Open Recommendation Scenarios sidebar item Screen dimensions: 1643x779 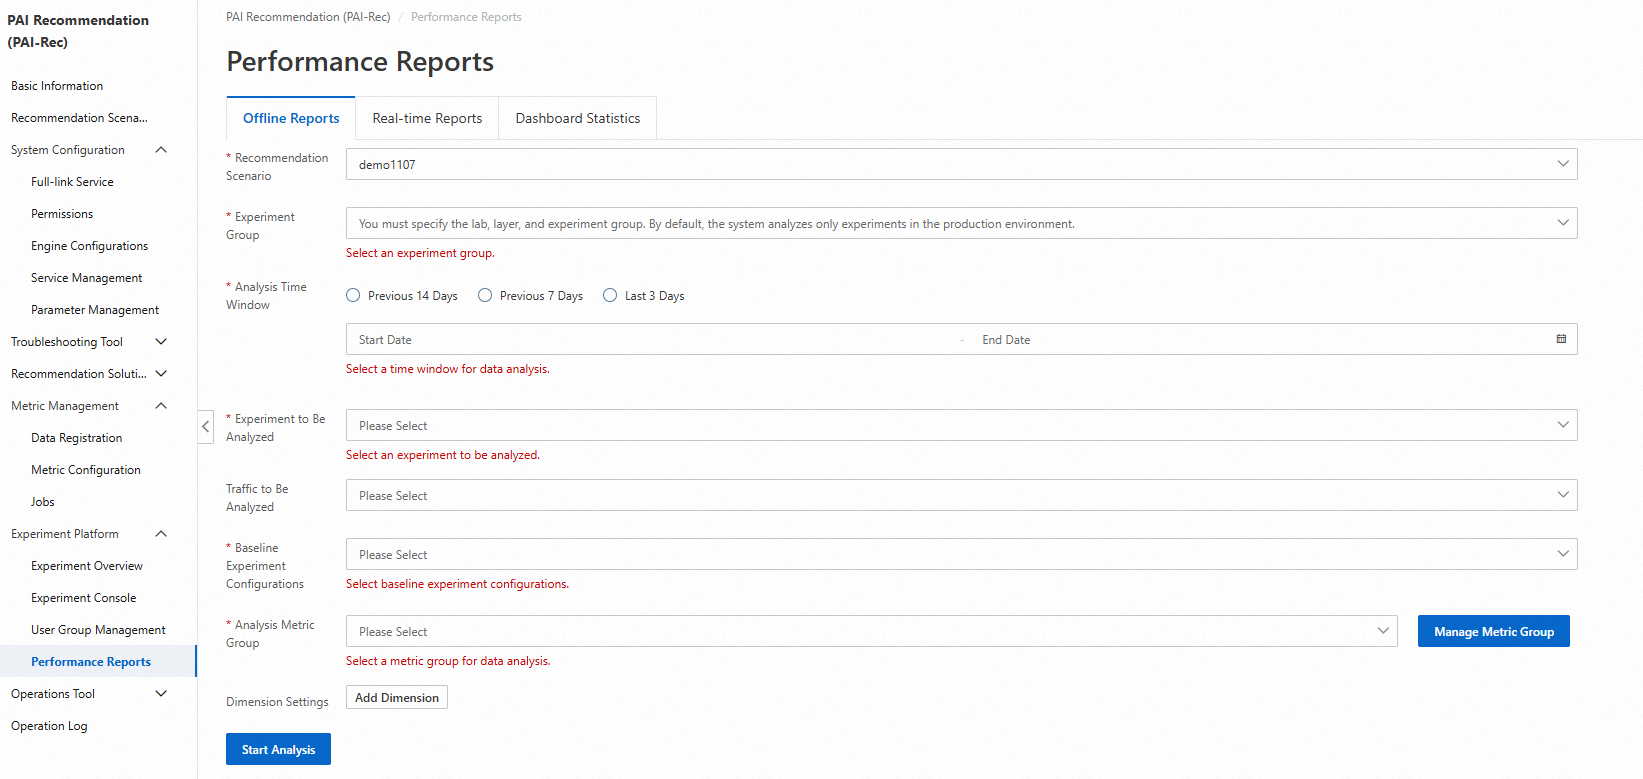point(79,118)
